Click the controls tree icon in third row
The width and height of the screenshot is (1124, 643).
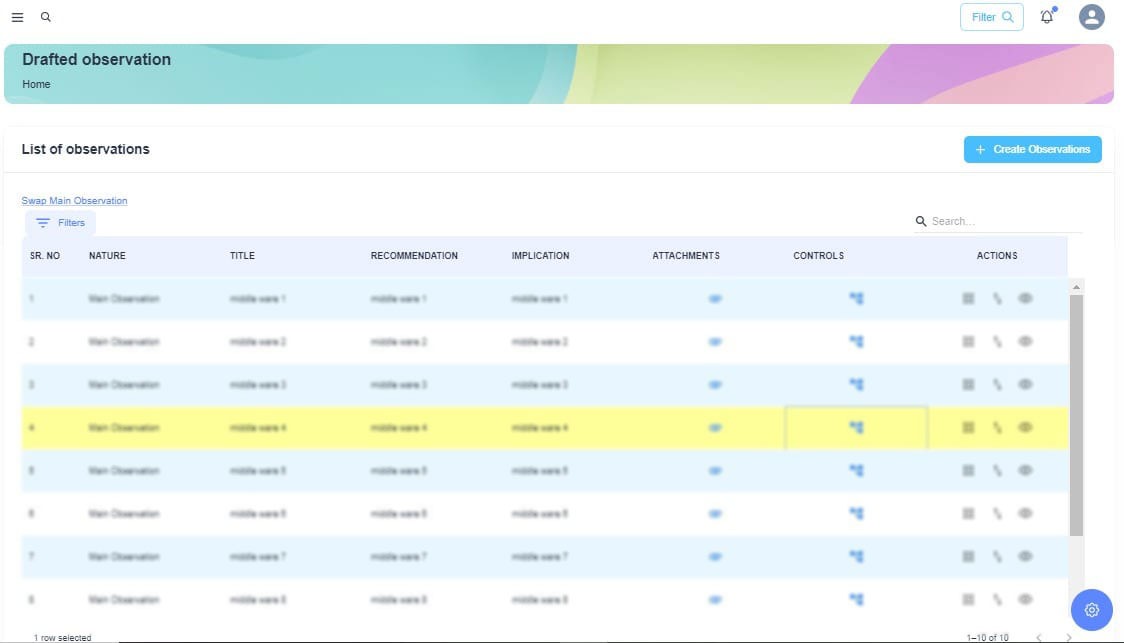tap(856, 384)
